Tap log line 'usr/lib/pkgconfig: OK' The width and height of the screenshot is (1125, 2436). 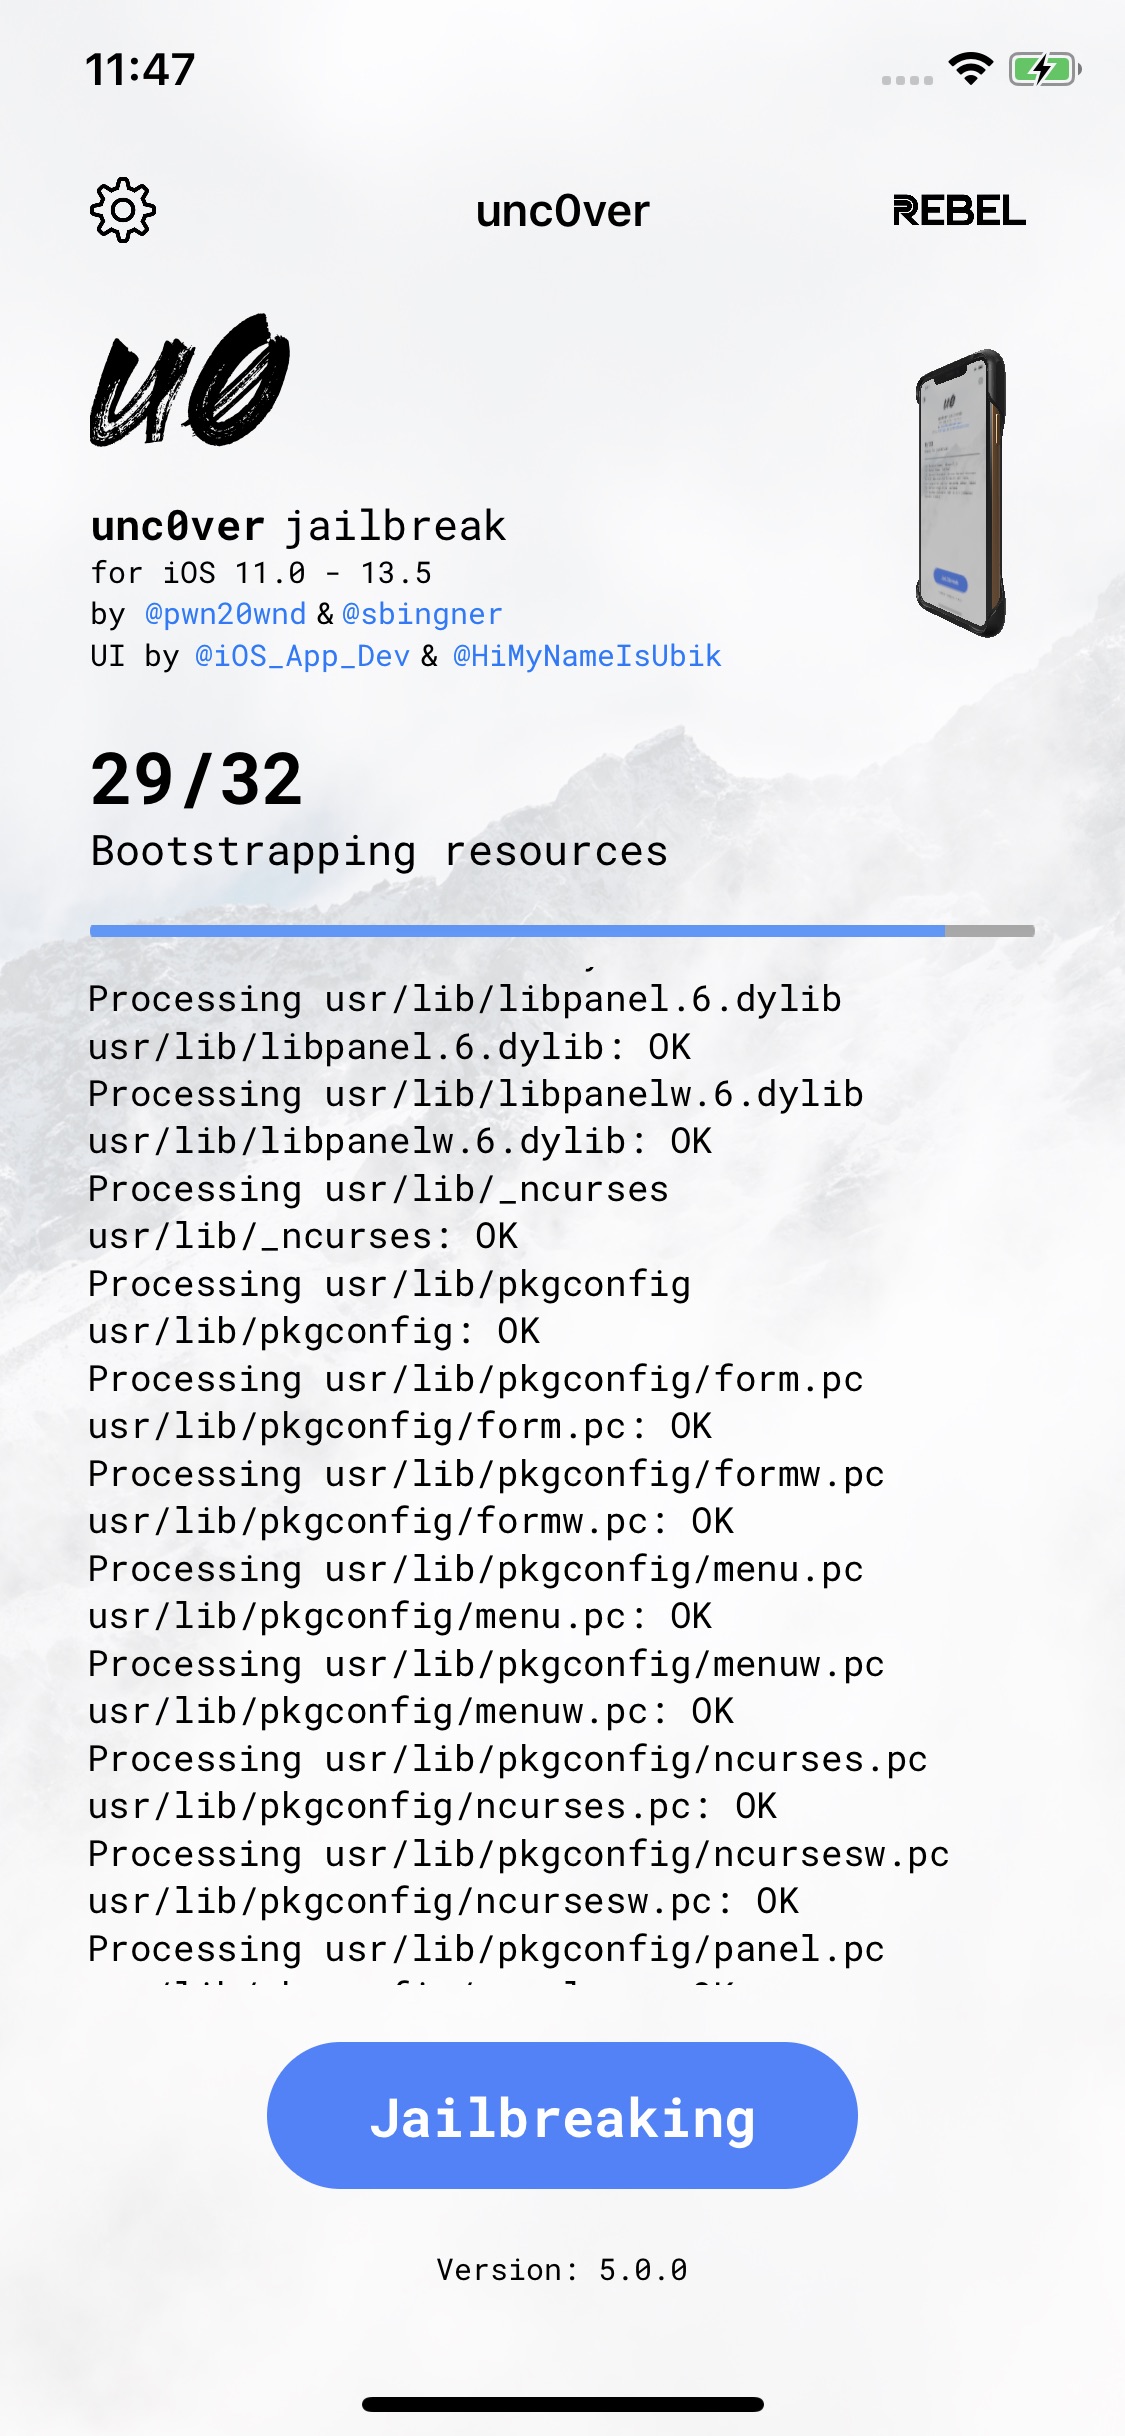[x=314, y=1331]
